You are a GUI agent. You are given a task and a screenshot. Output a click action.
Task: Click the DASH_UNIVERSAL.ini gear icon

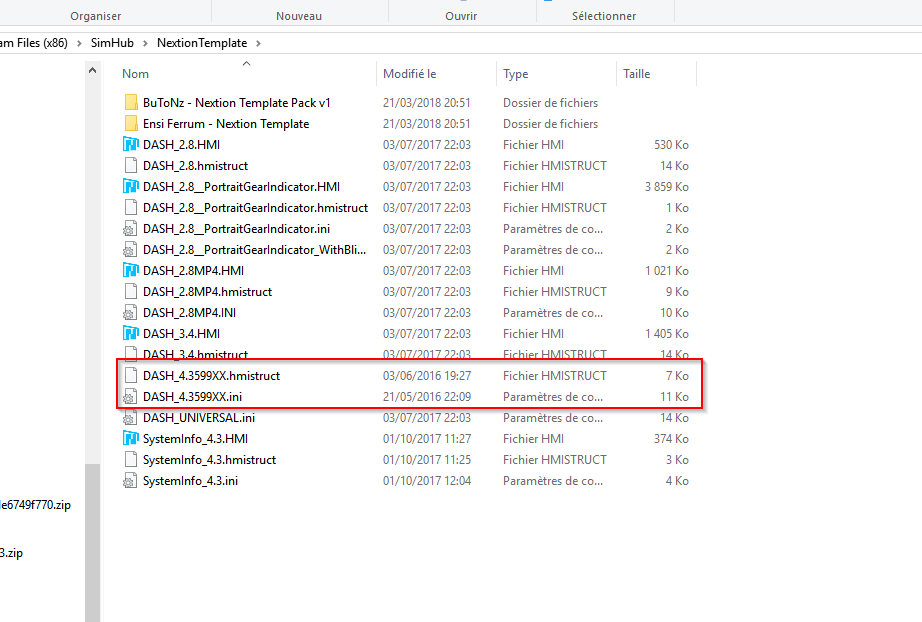pyautogui.click(x=131, y=417)
